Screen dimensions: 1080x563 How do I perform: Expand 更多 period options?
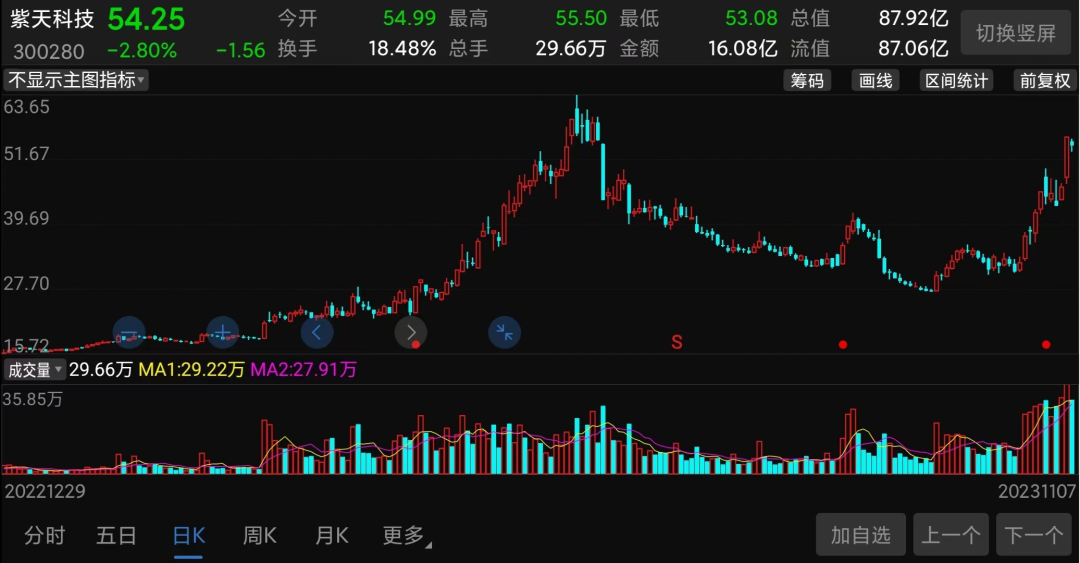406,535
